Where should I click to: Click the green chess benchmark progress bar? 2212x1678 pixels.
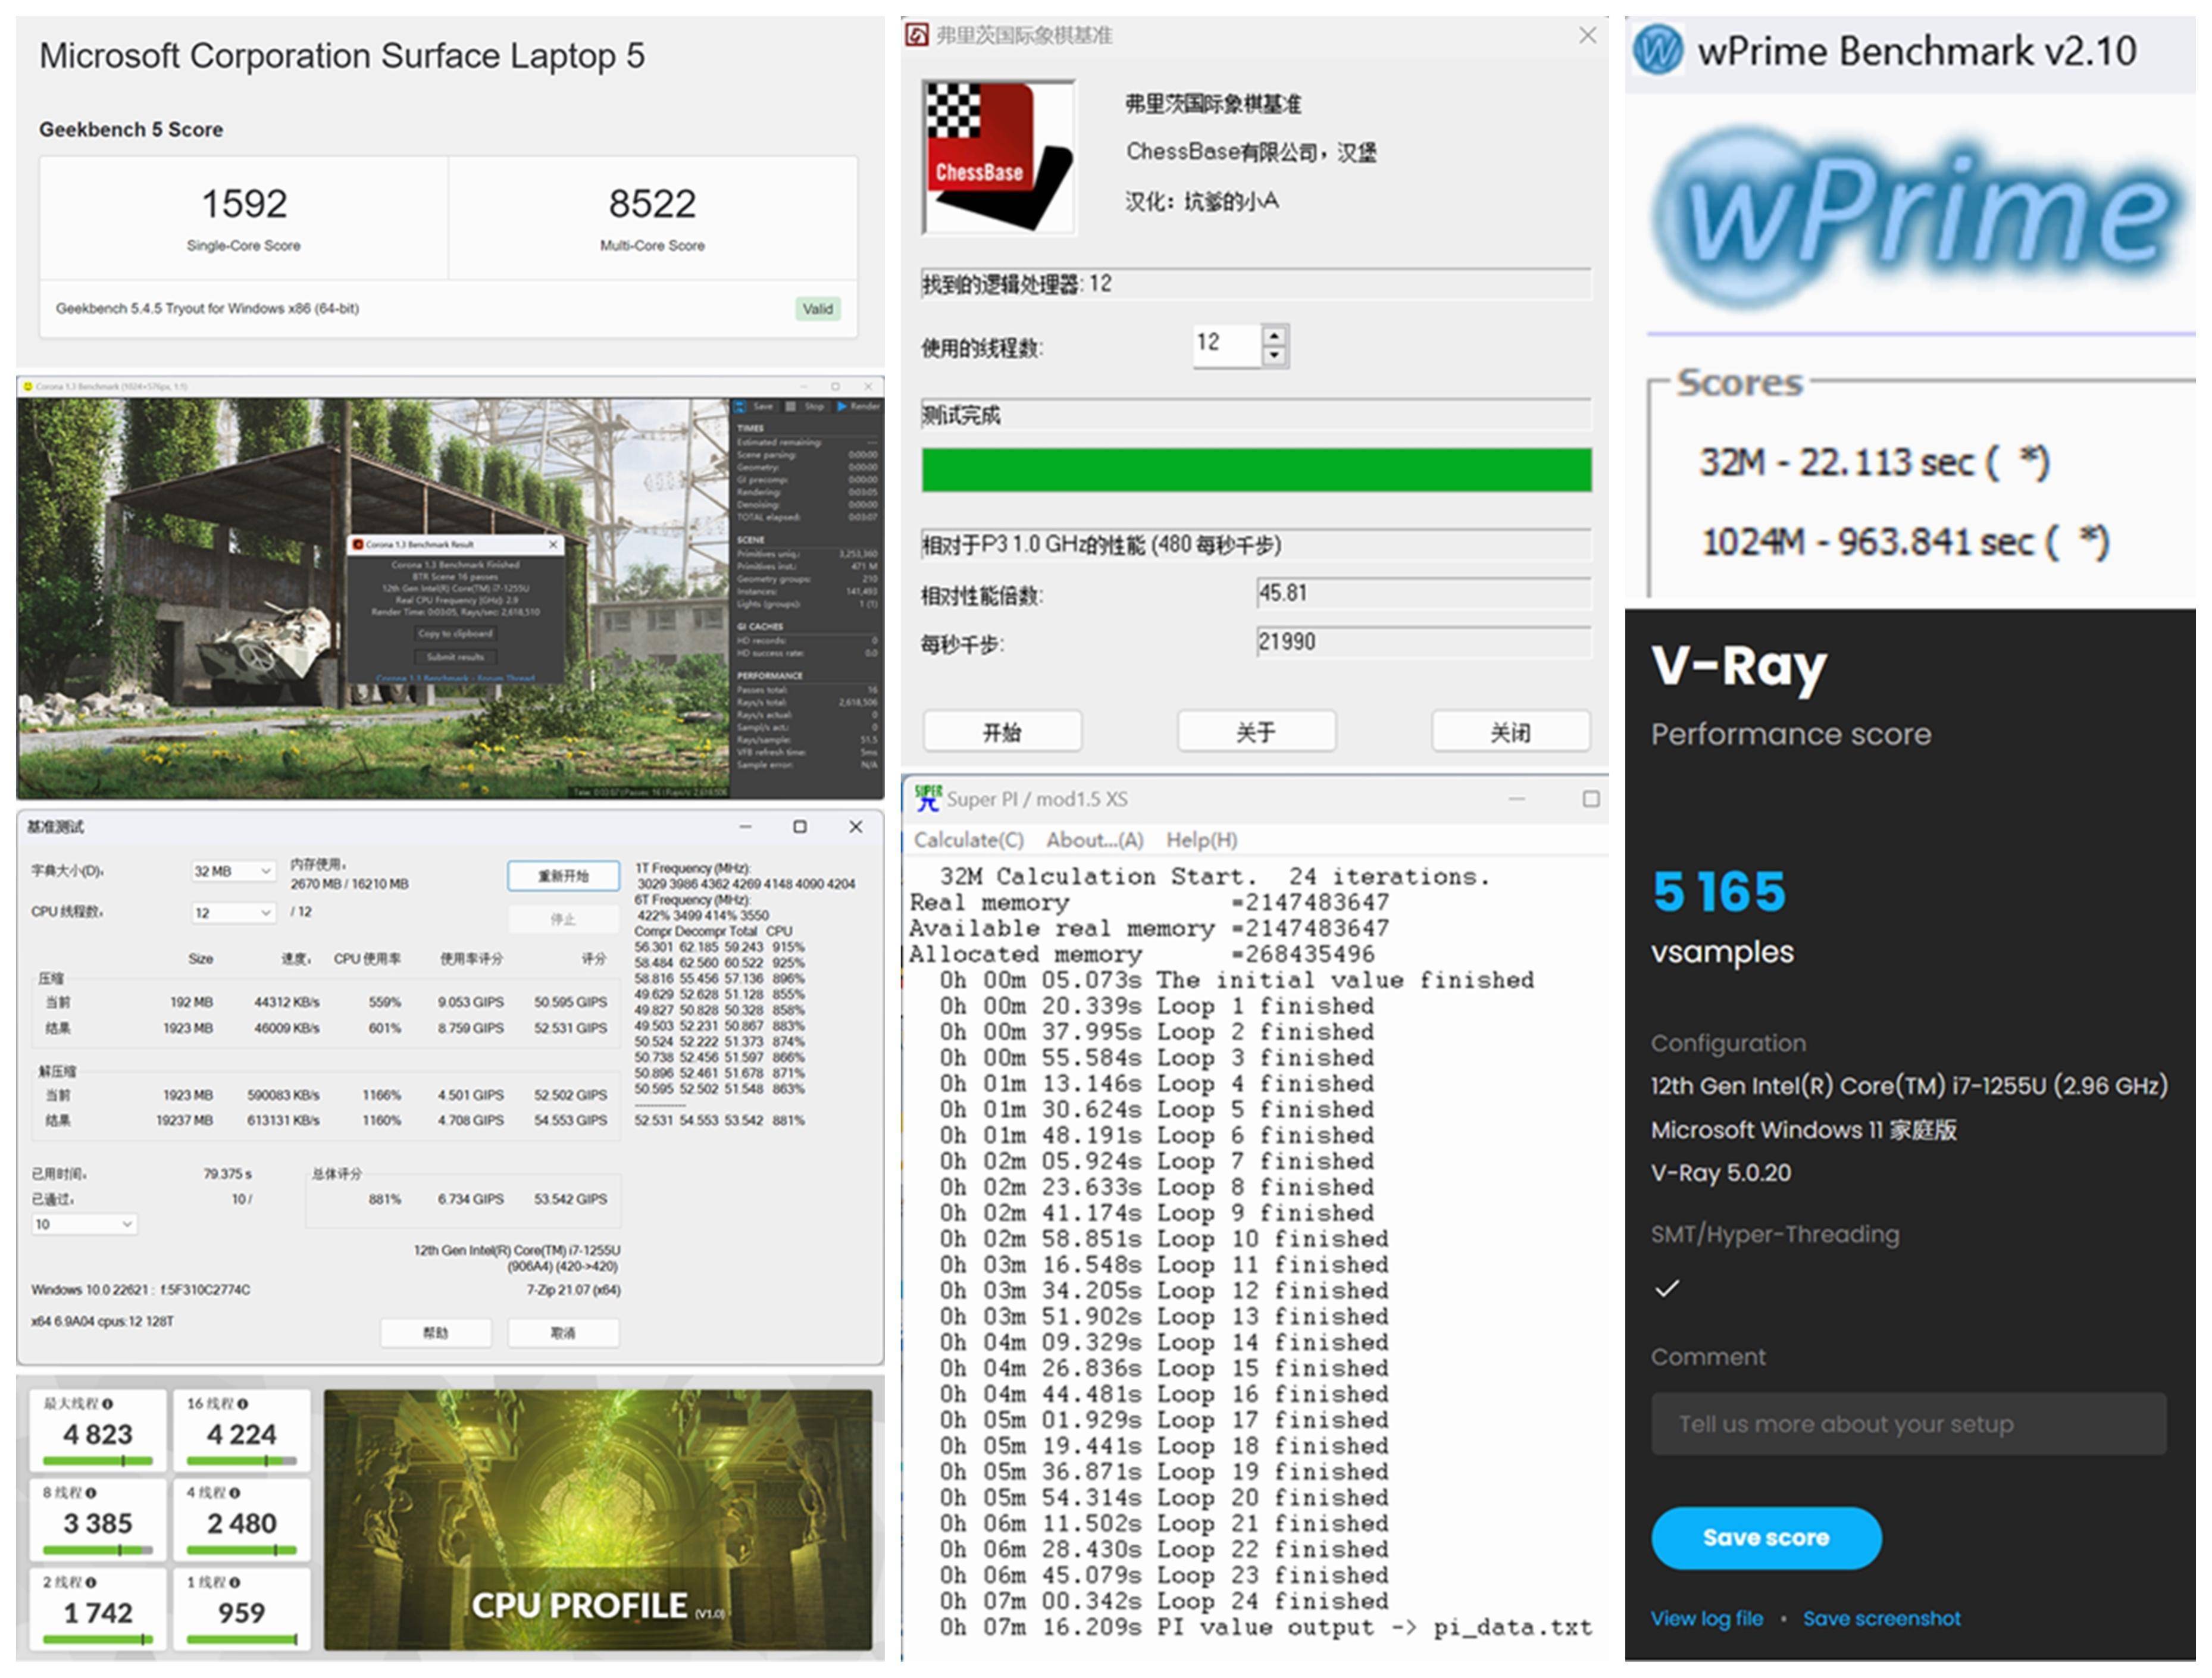point(1256,470)
